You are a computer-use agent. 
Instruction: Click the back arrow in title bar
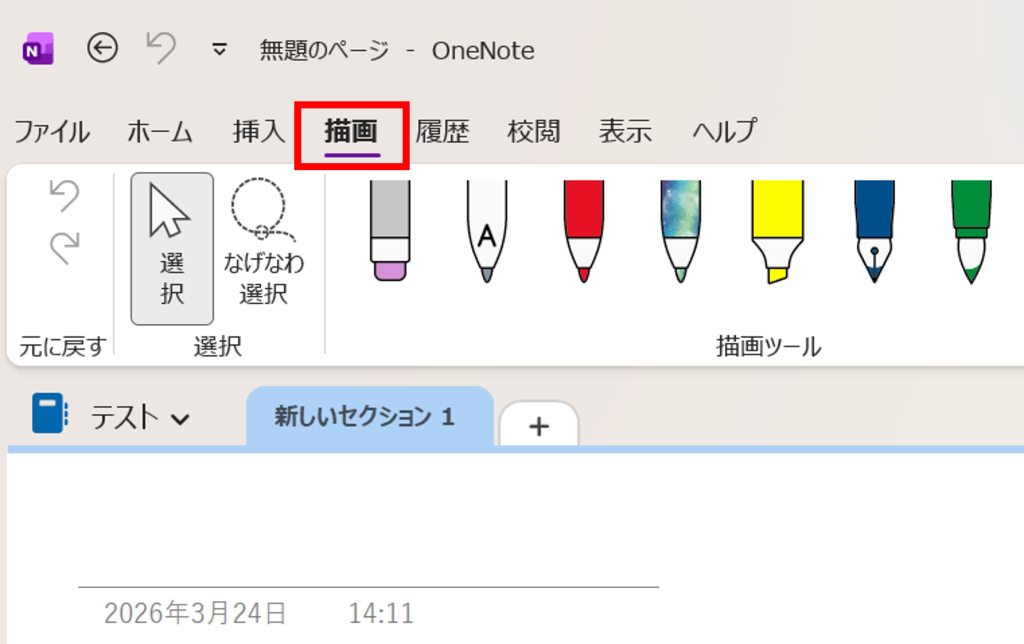(102, 48)
